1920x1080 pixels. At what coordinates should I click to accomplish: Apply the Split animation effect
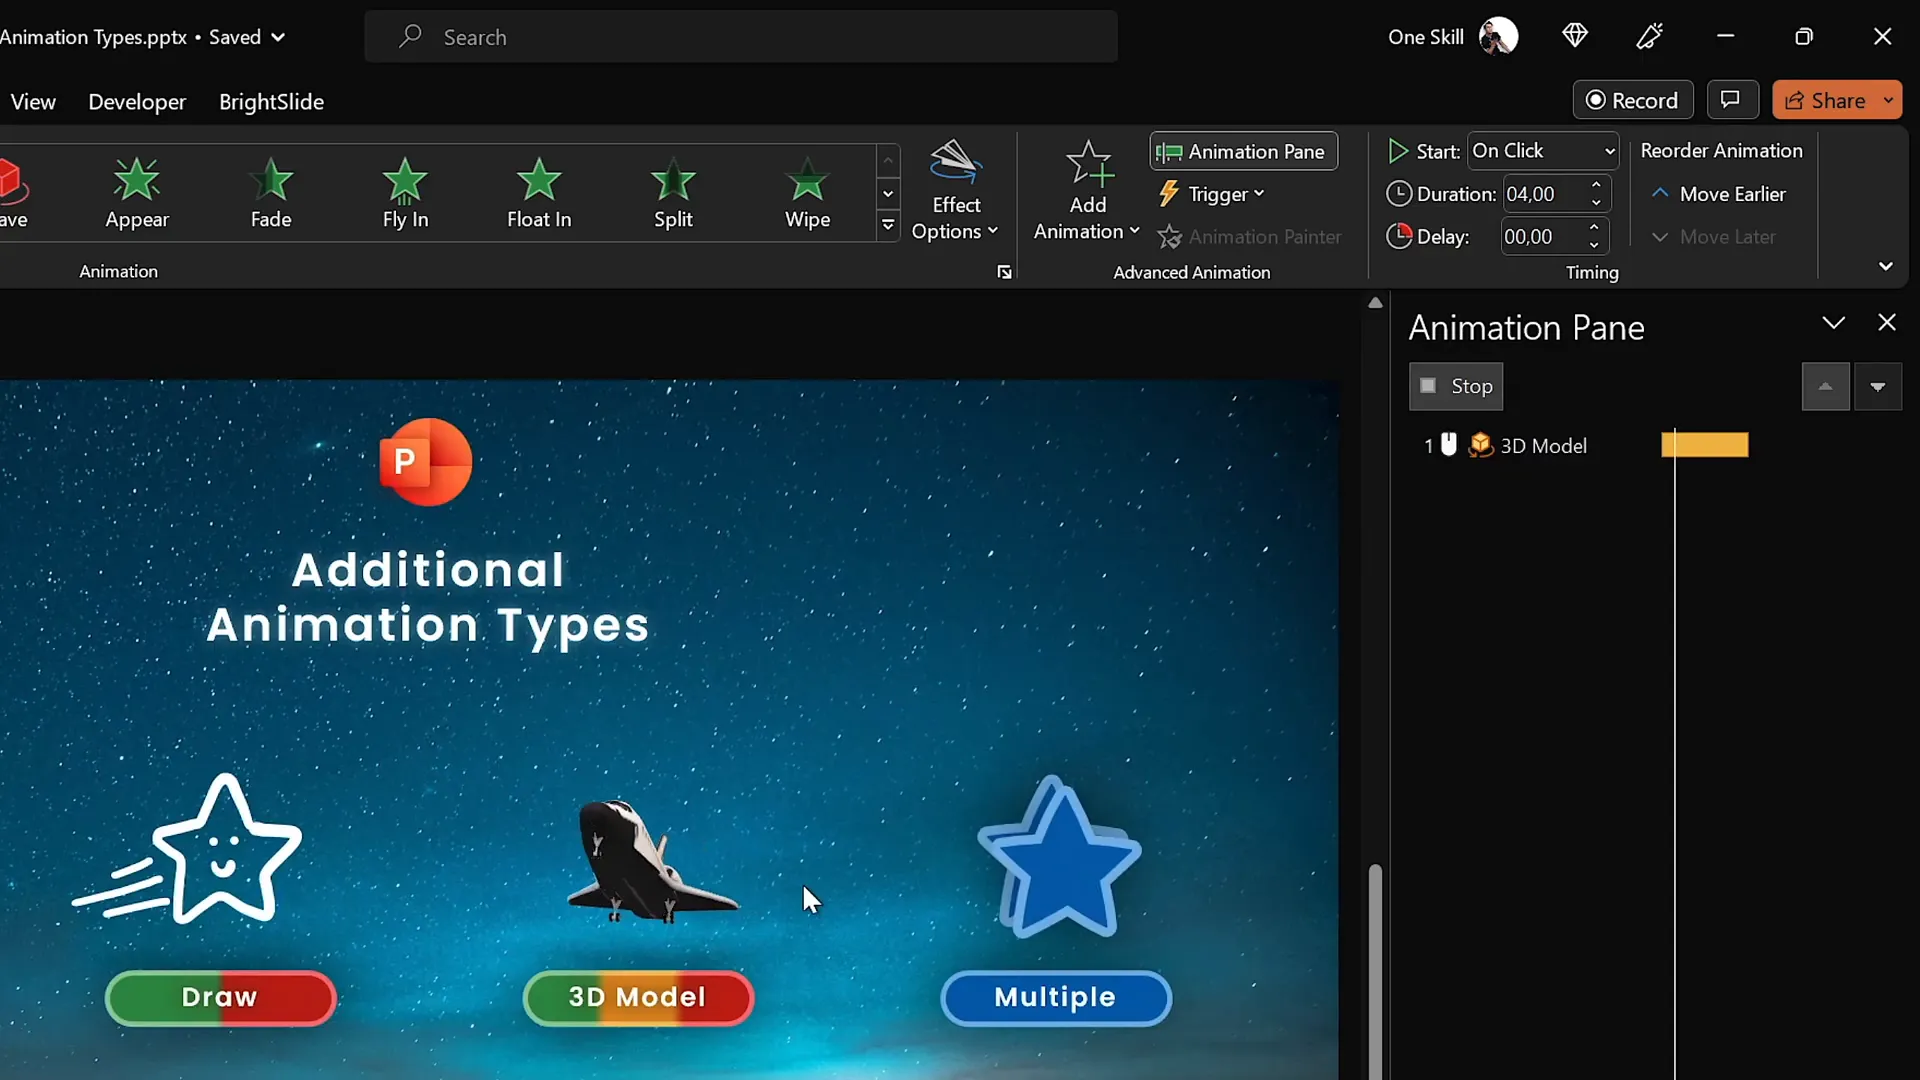(x=673, y=193)
